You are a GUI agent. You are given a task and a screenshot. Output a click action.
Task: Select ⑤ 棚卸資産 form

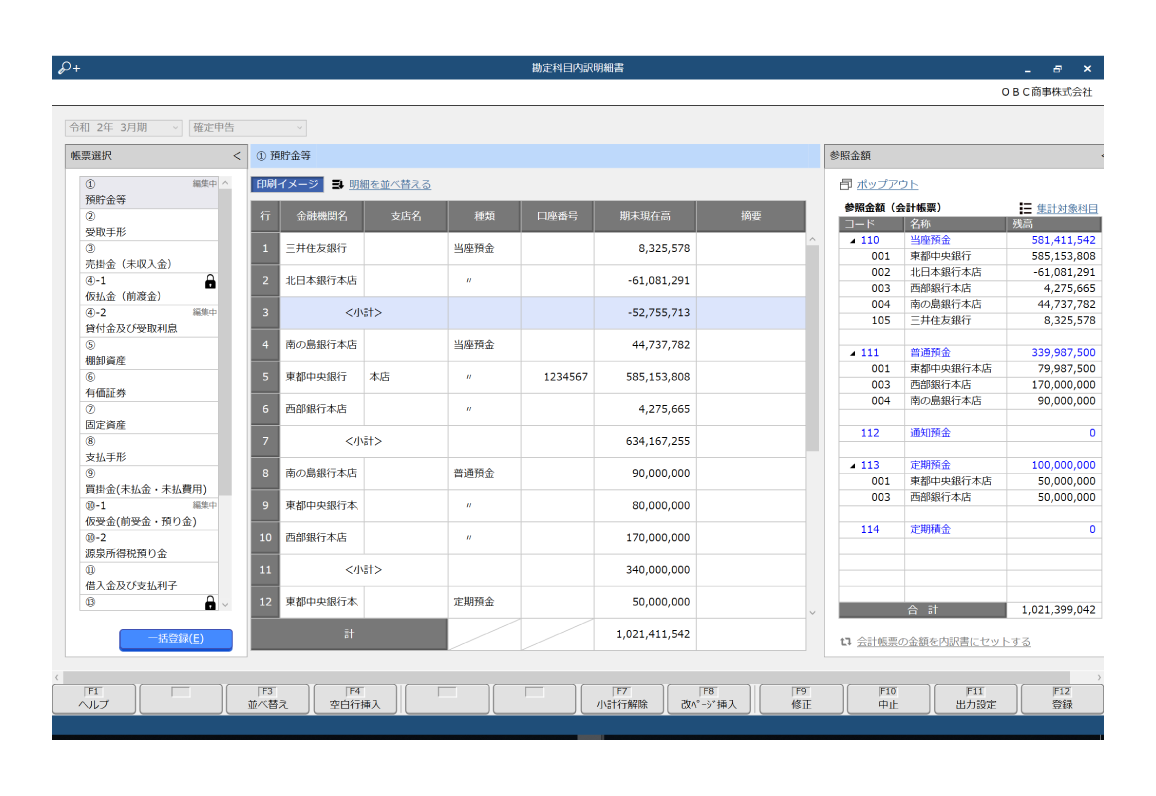(x=149, y=353)
